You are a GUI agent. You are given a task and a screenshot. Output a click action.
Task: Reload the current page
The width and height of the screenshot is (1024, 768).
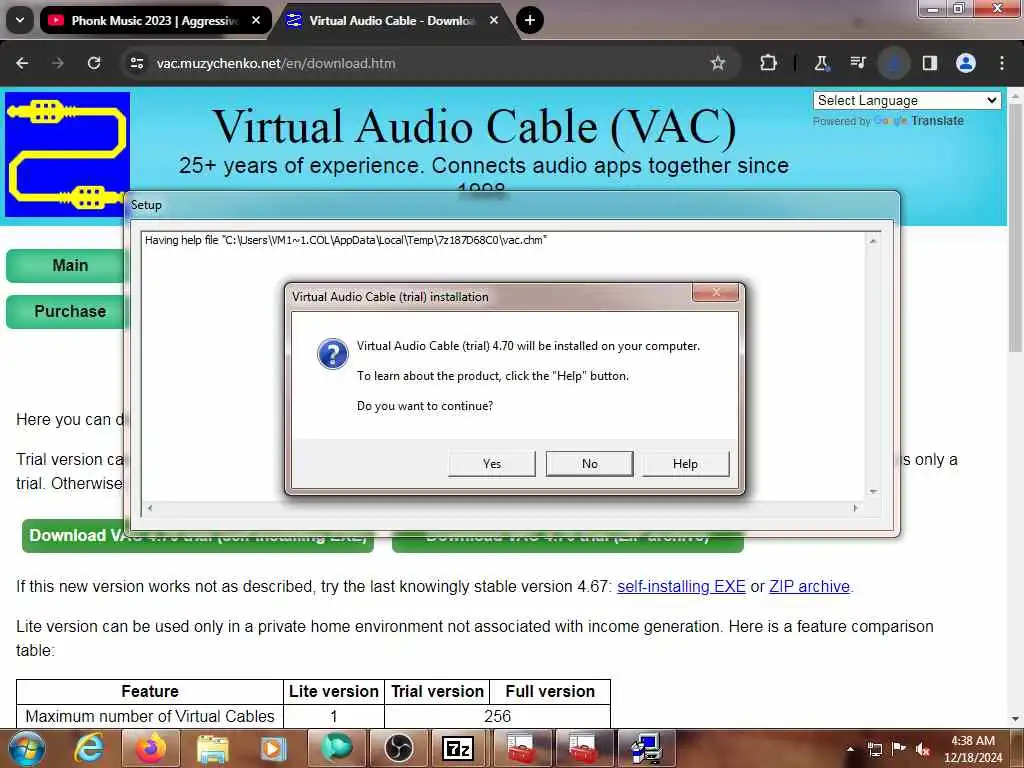[94, 63]
